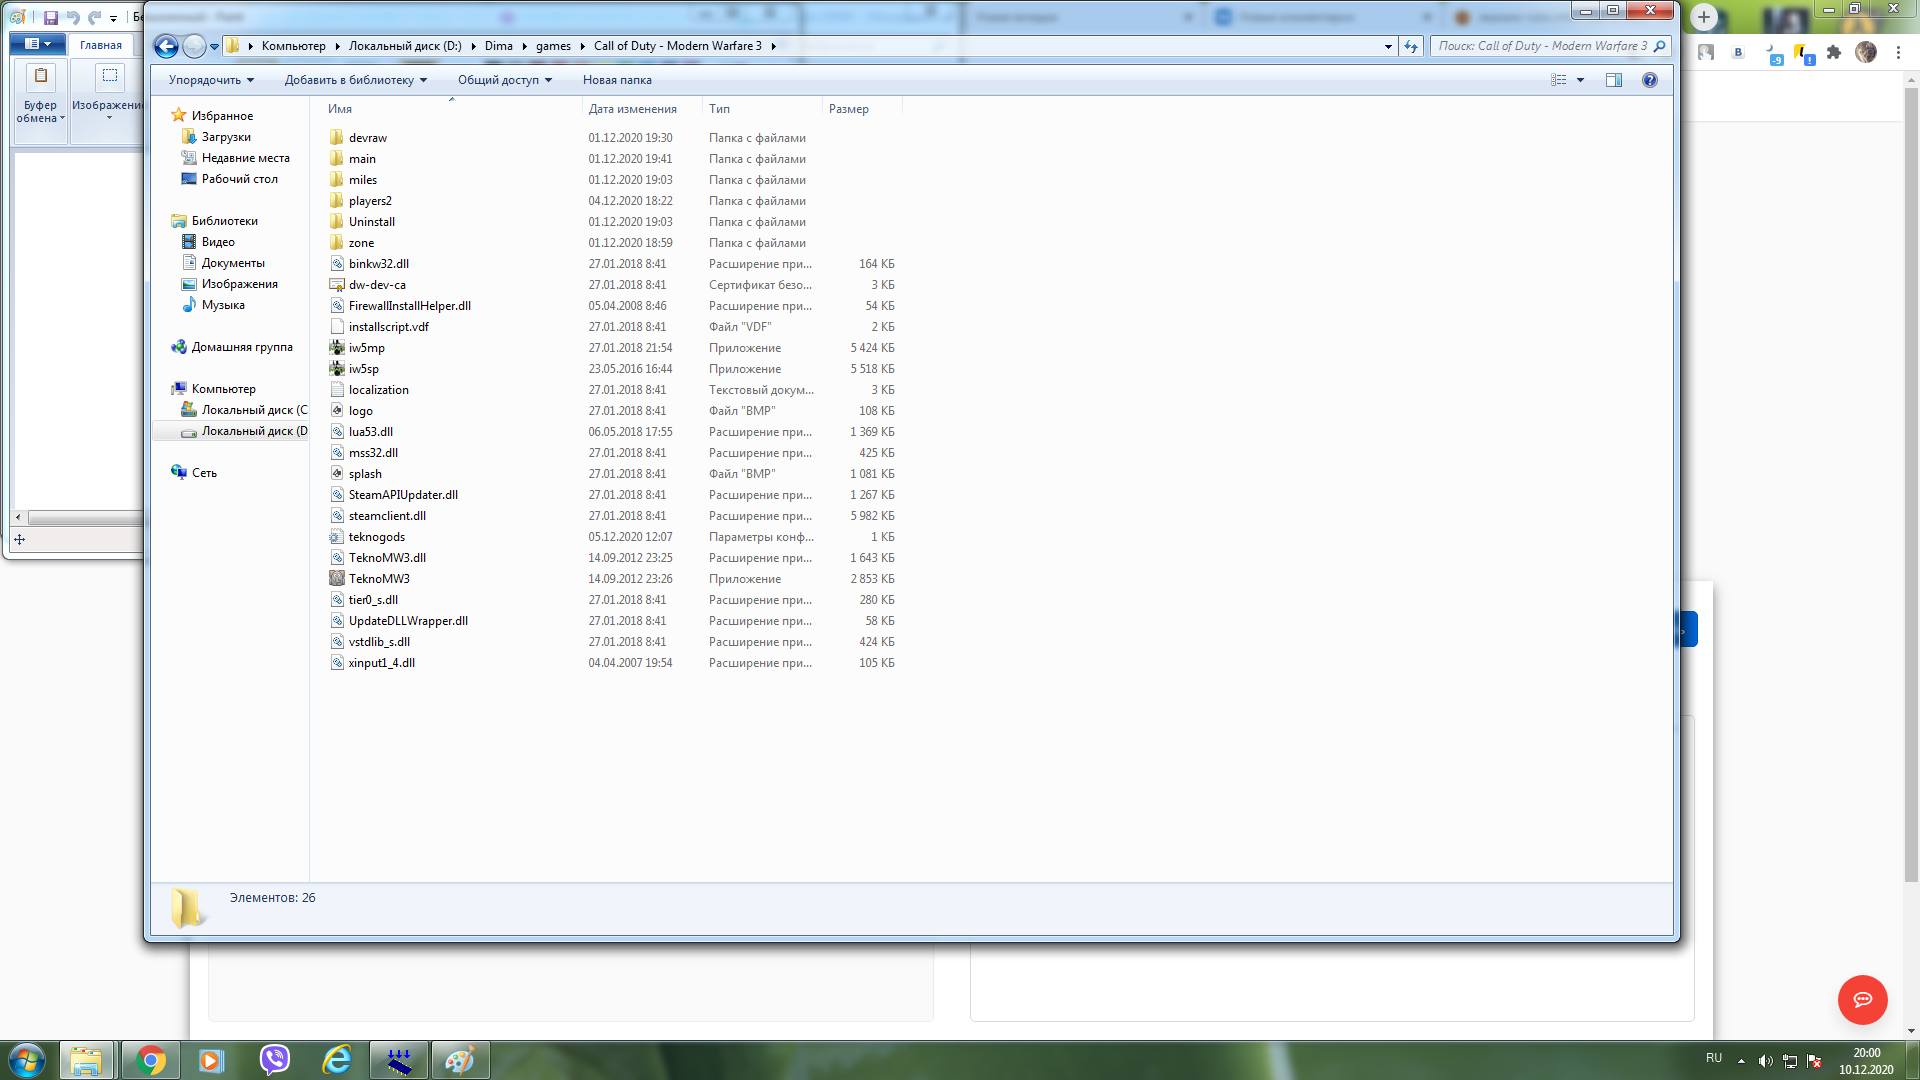The height and width of the screenshot is (1080, 1920).
Task: Open the Упорядочить menu
Action: (211, 80)
